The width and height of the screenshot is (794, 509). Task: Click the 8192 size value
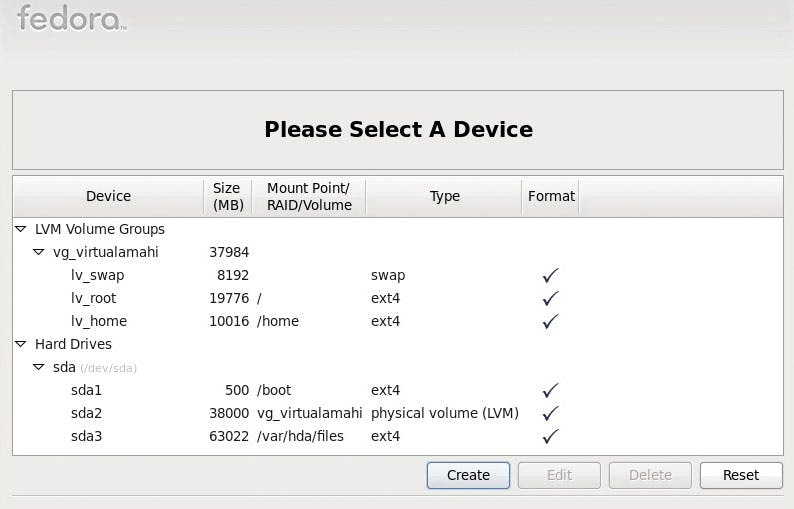233,276
